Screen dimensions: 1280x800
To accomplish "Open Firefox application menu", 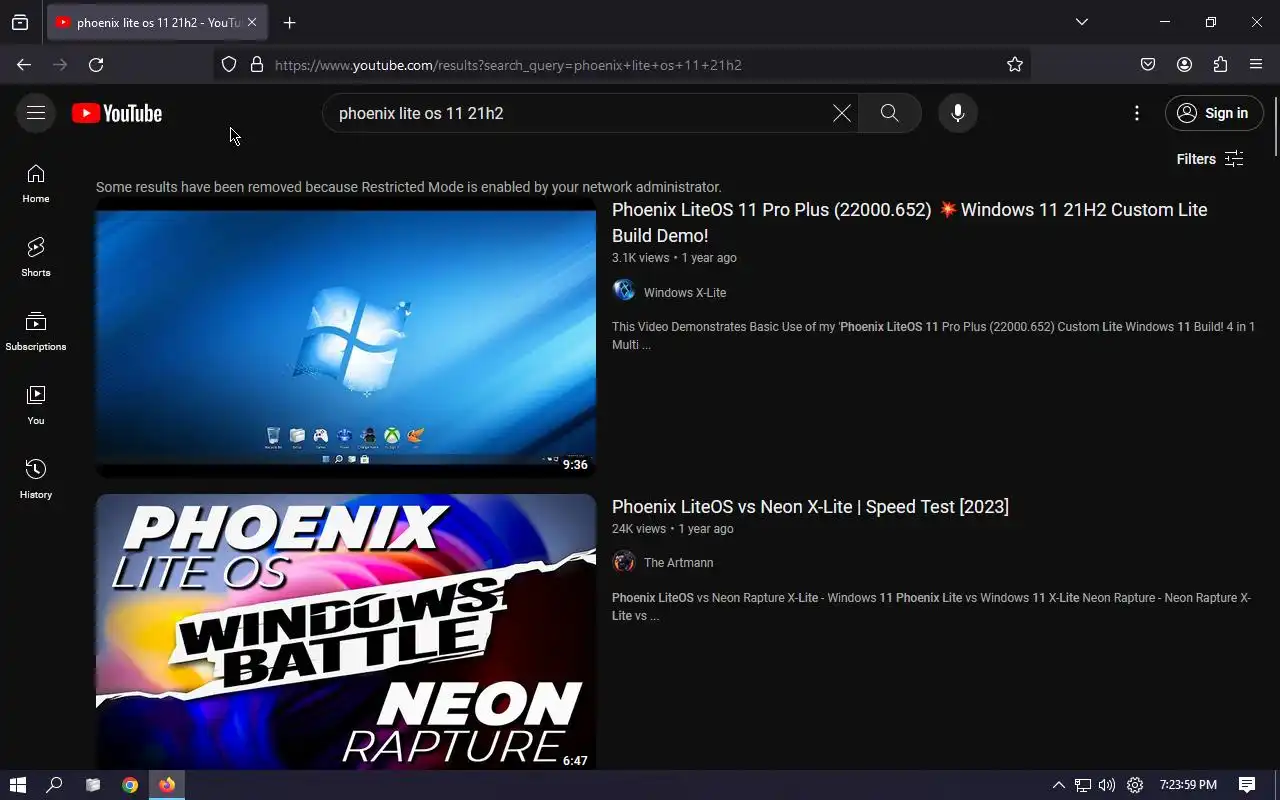I will click(1256, 64).
